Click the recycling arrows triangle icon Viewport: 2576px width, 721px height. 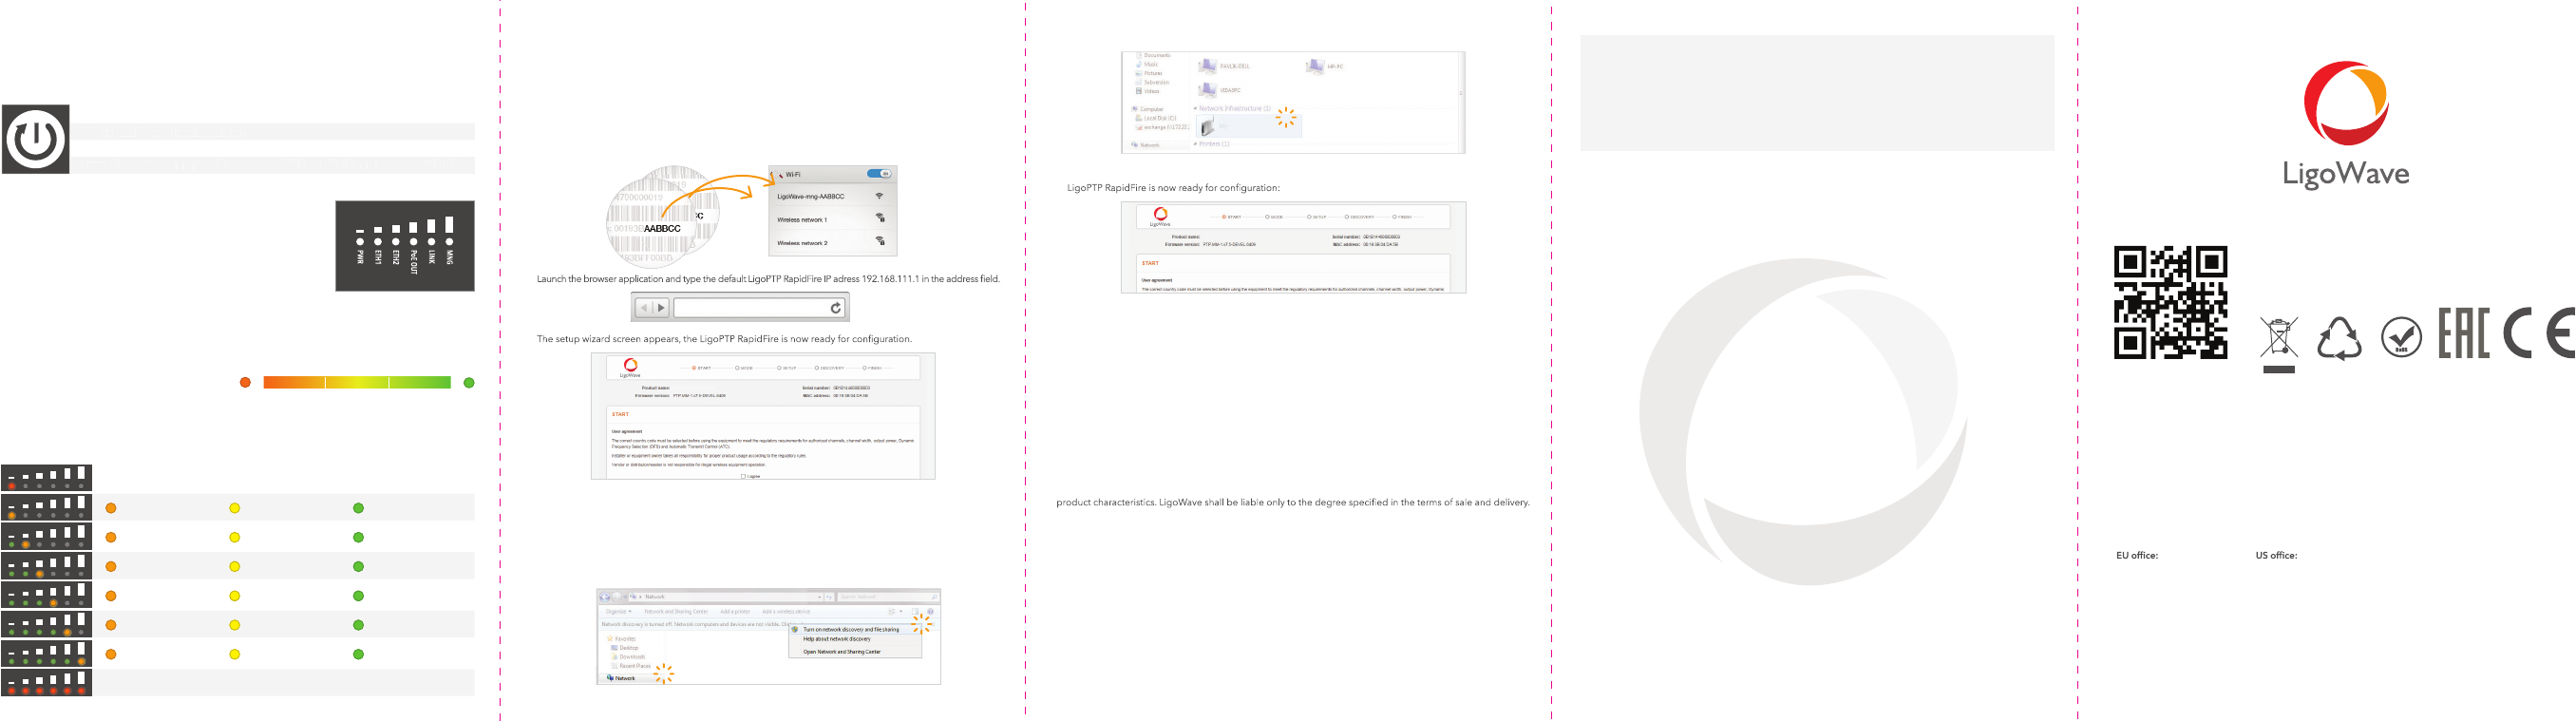click(2339, 339)
